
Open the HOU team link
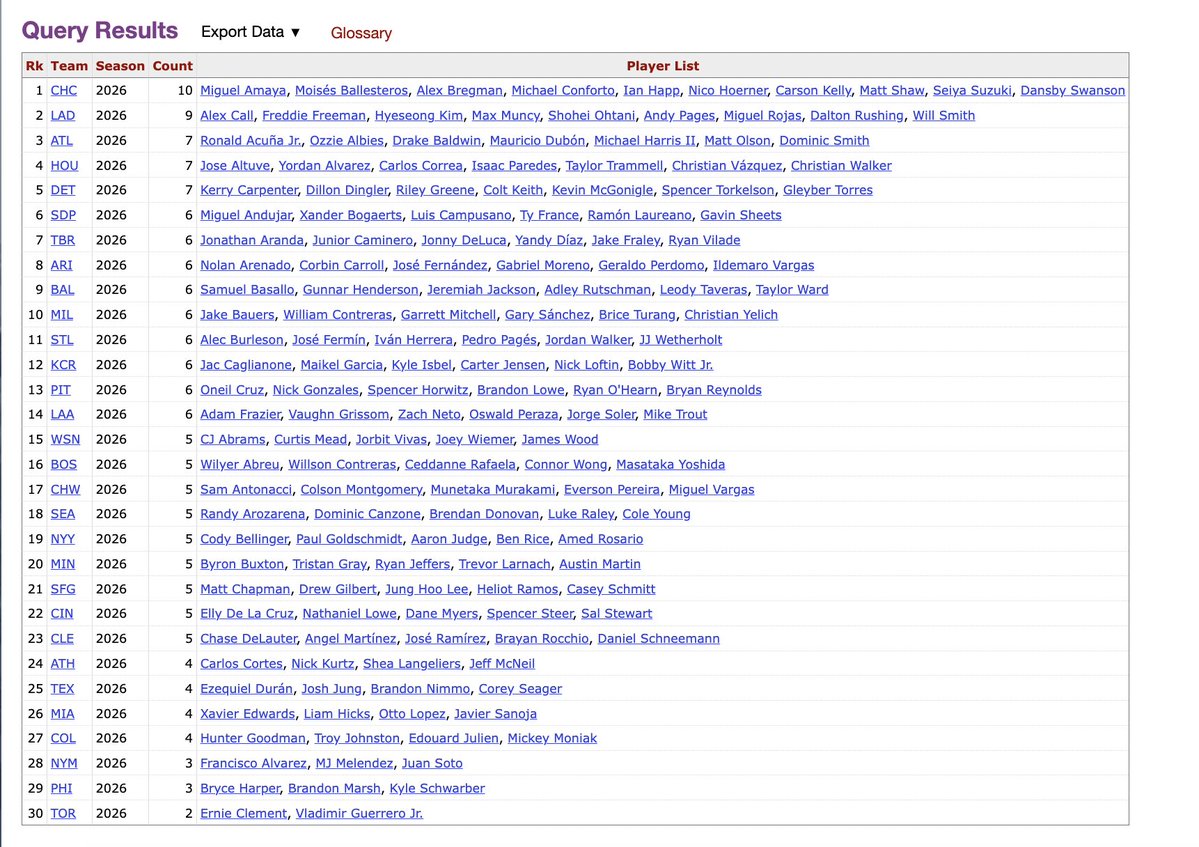(64, 166)
